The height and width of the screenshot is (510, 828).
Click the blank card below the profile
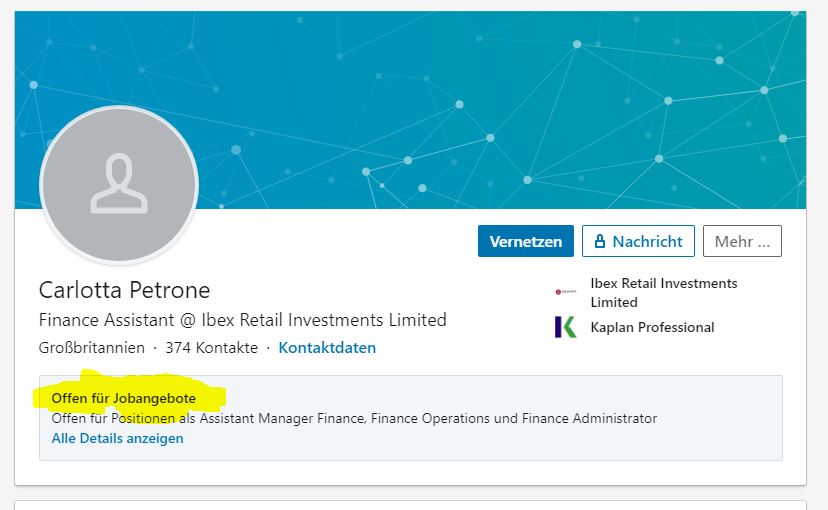pos(410,504)
